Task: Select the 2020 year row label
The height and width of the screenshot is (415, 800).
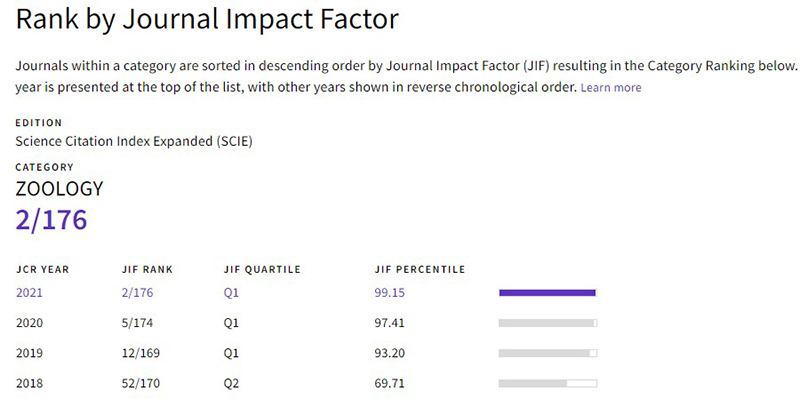Action: [31, 323]
